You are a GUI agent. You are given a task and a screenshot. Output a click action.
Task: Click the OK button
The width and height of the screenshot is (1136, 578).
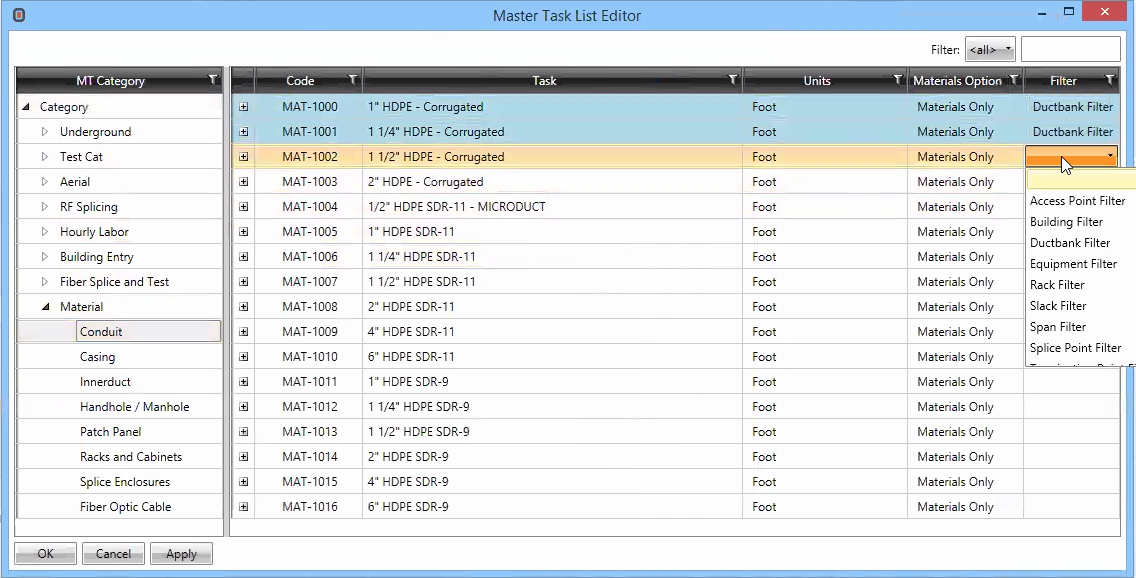pyautogui.click(x=46, y=553)
